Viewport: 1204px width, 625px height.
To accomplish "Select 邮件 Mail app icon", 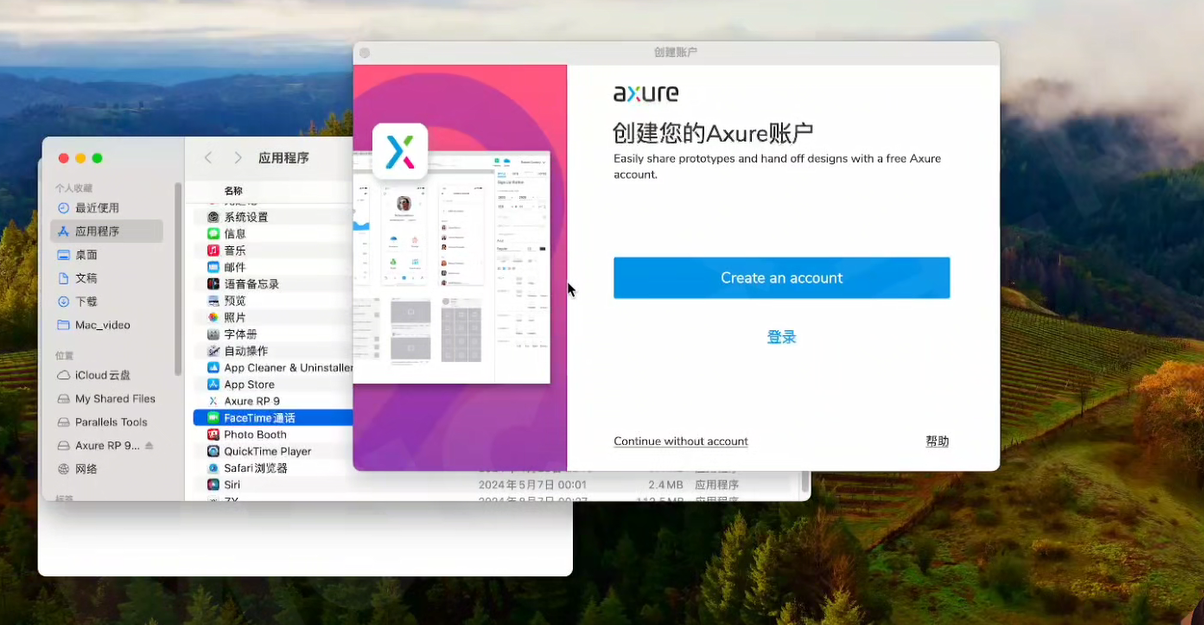I will (x=213, y=267).
